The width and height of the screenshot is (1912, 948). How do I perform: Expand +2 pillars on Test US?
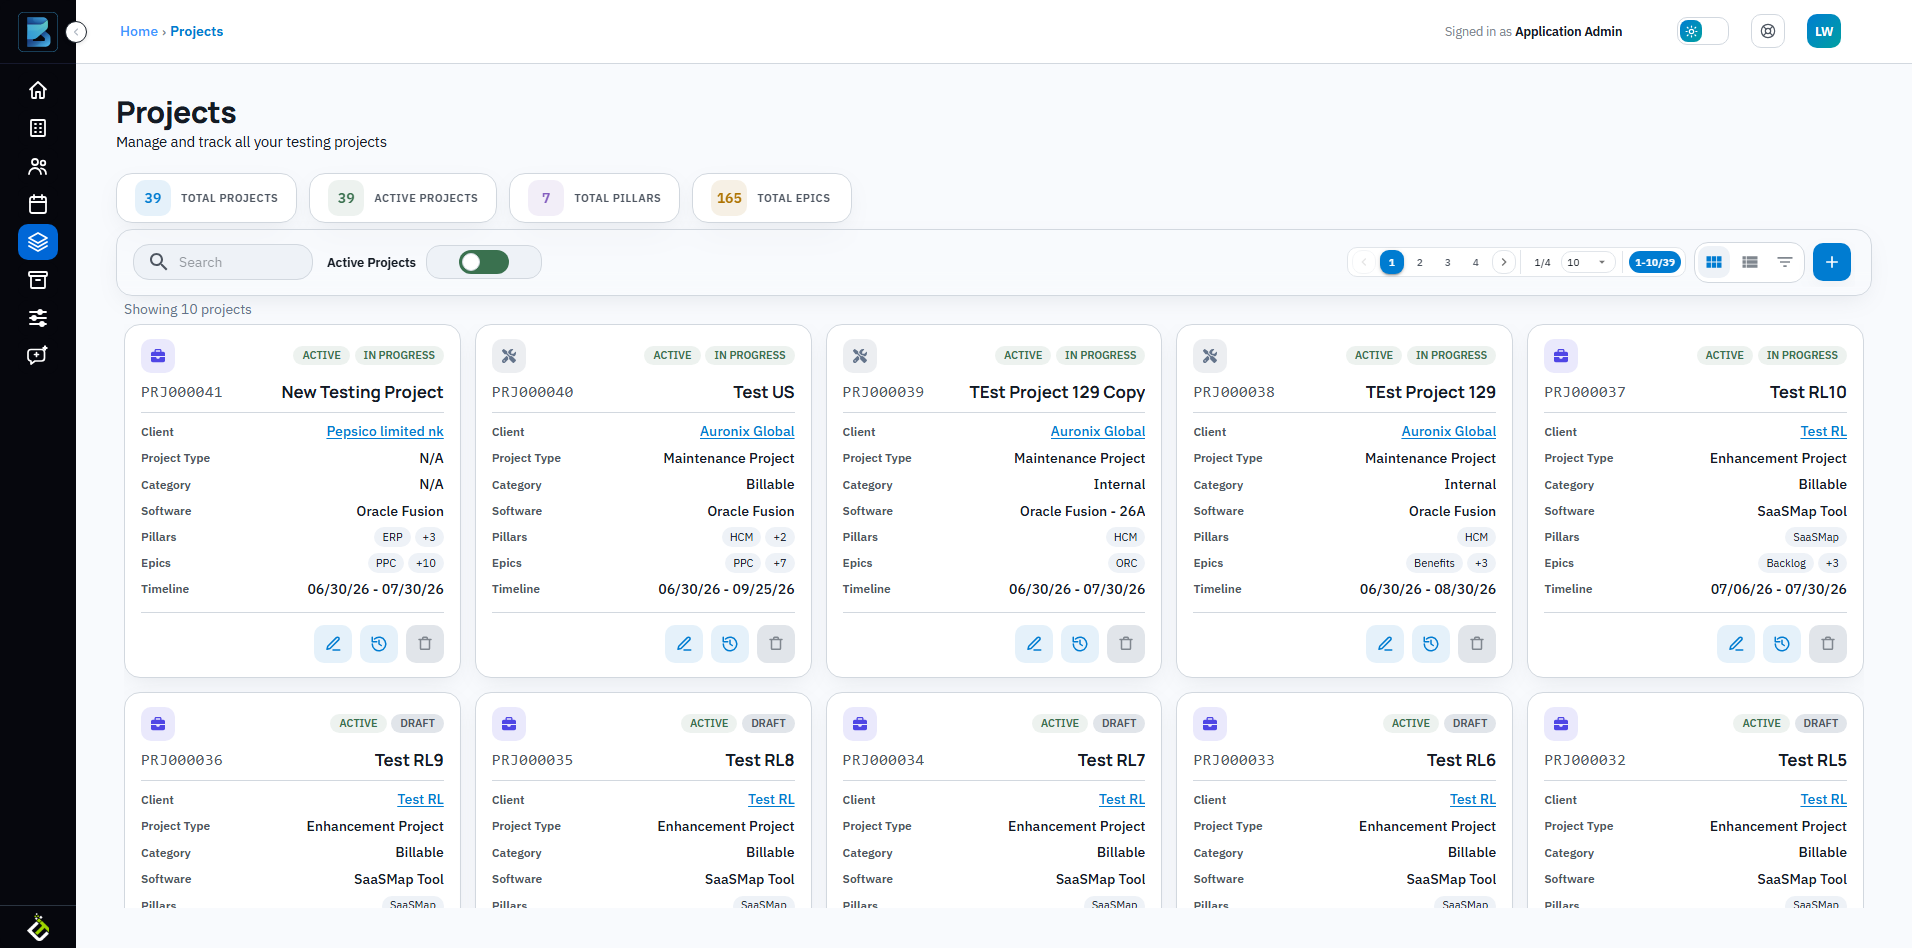click(780, 537)
